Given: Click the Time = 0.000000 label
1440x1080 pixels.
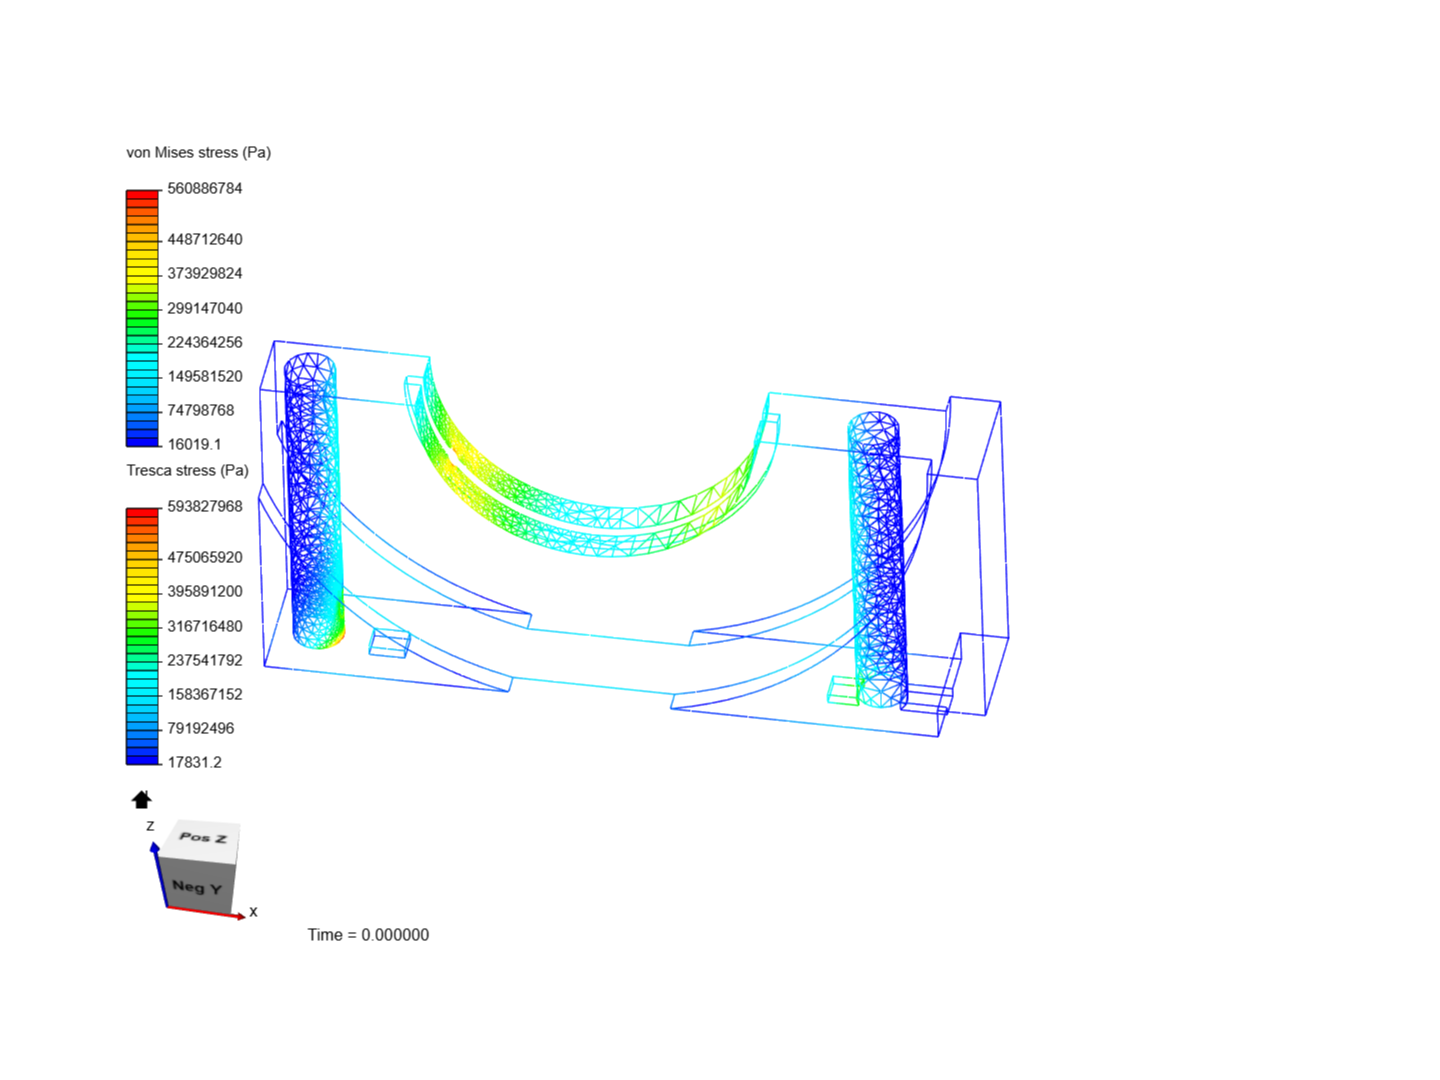Looking at the screenshot, I should (368, 935).
